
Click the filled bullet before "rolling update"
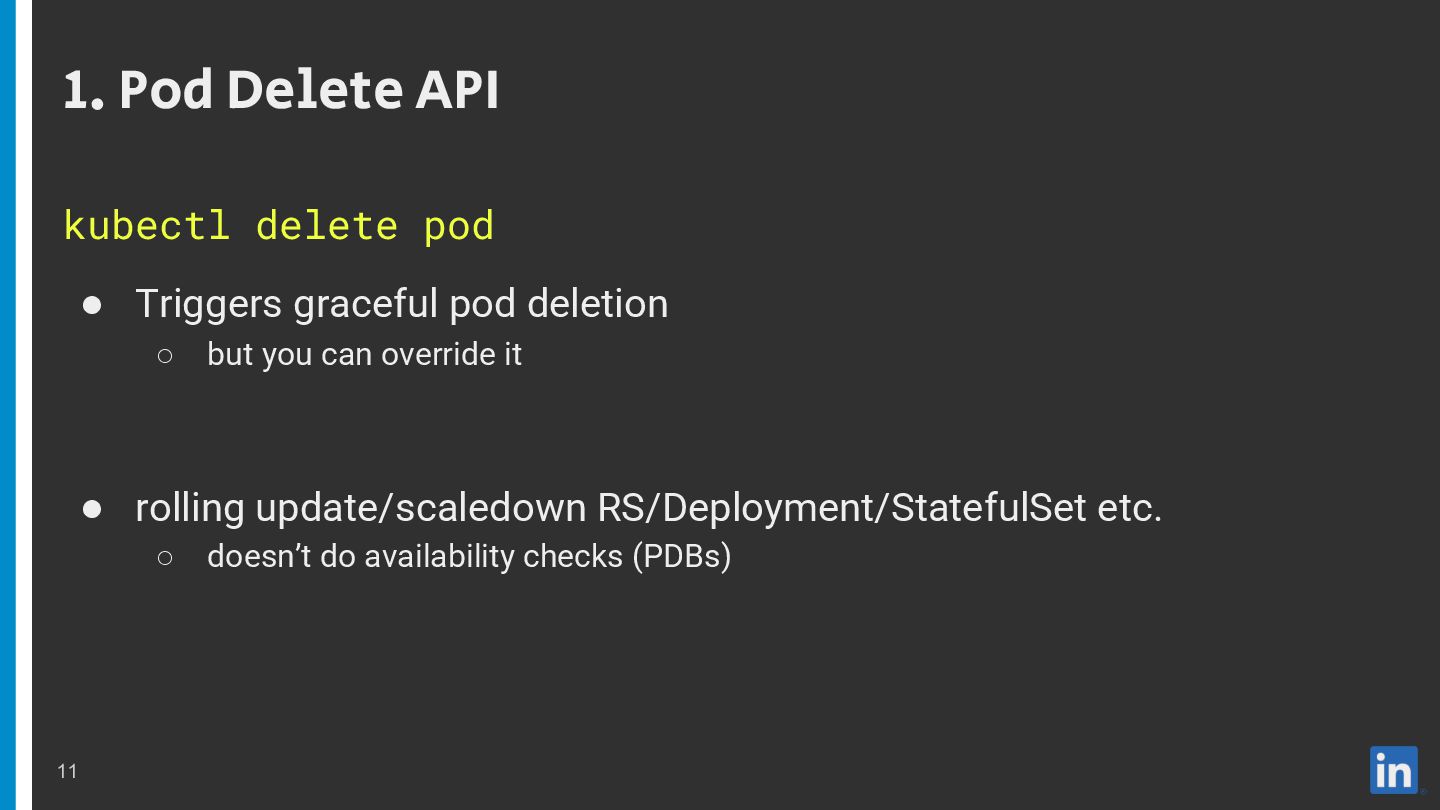click(92, 508)
